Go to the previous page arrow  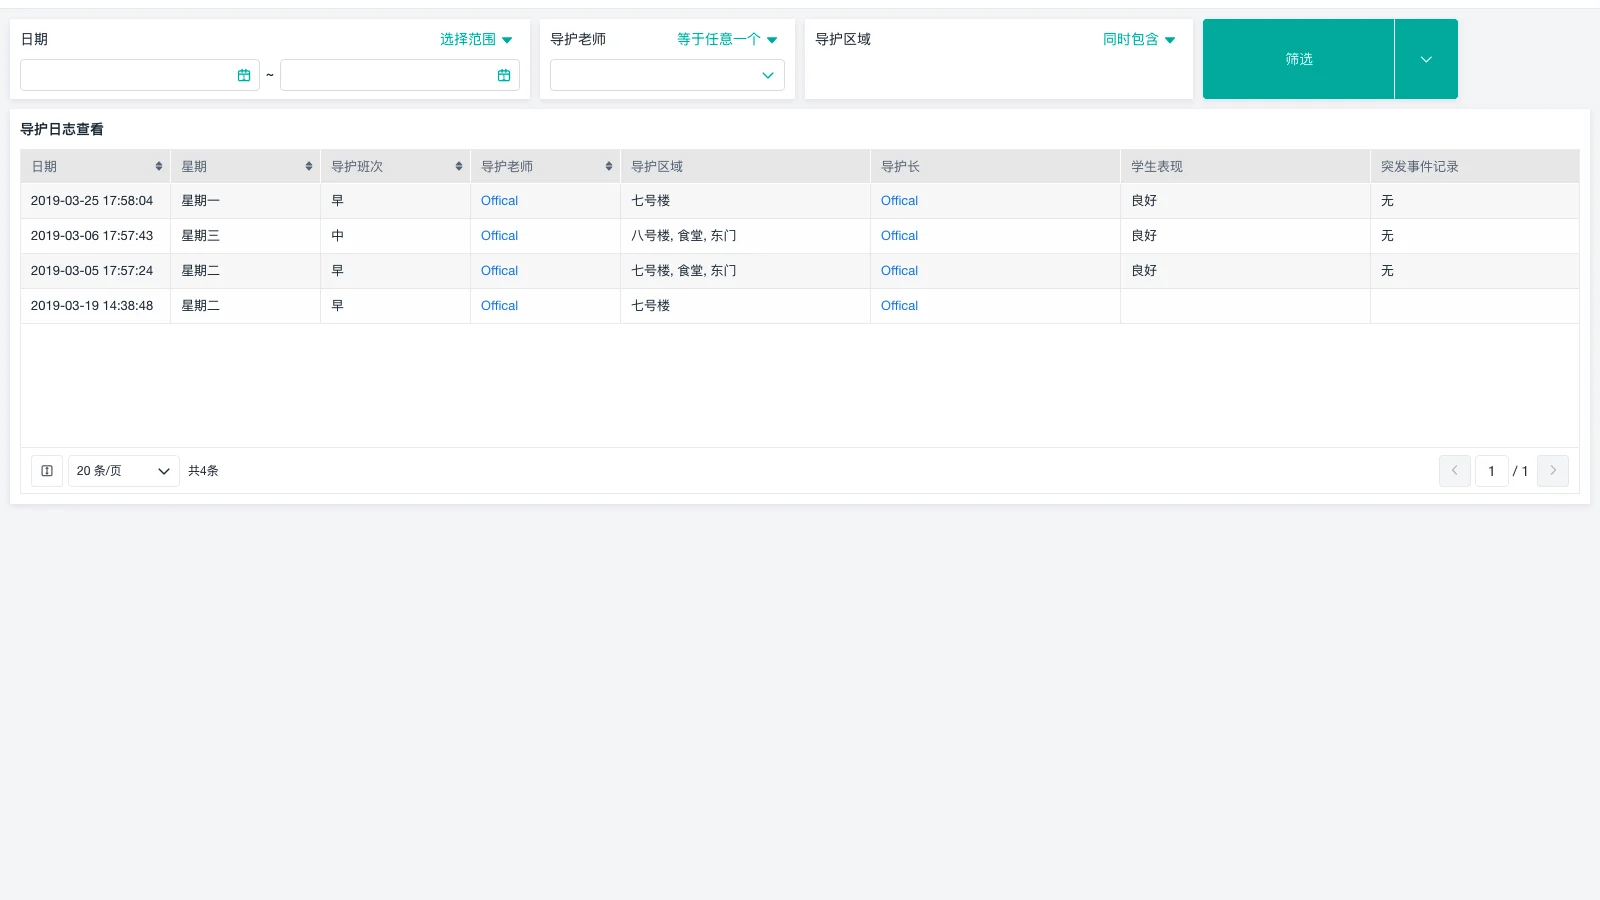click(1455, 471)
